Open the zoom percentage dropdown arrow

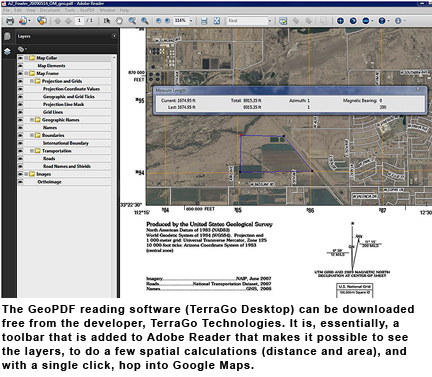(x=191, y=21)
